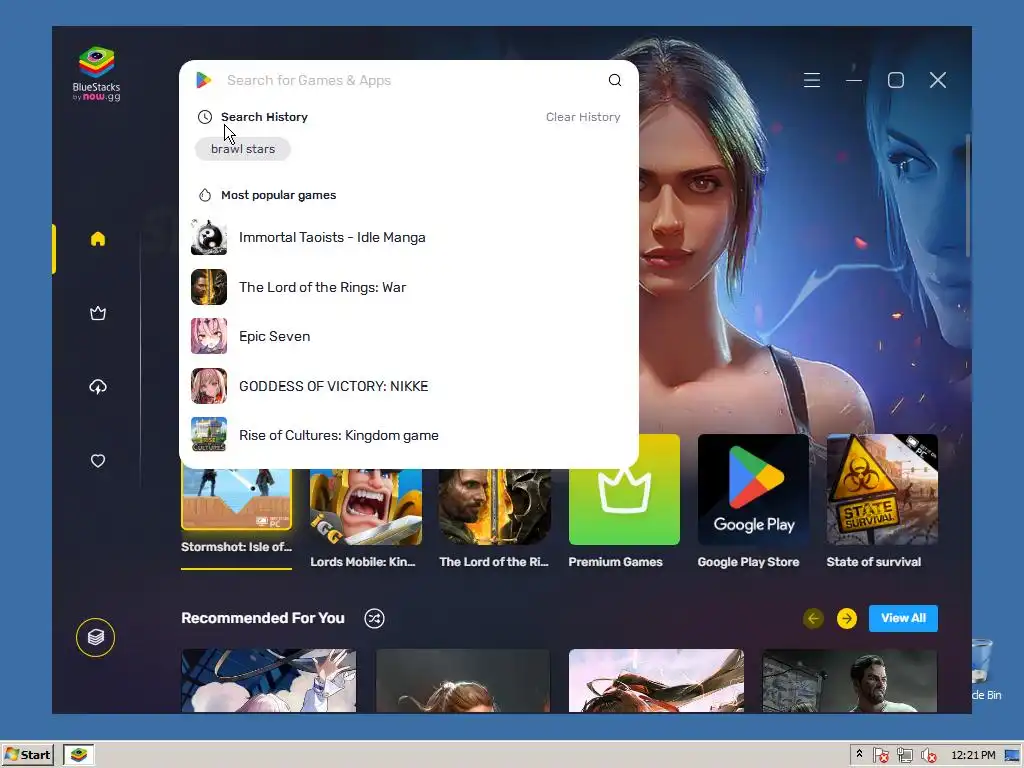Click the network tray icon
The width and height of the screenshot is (1024, 768).
904,756
